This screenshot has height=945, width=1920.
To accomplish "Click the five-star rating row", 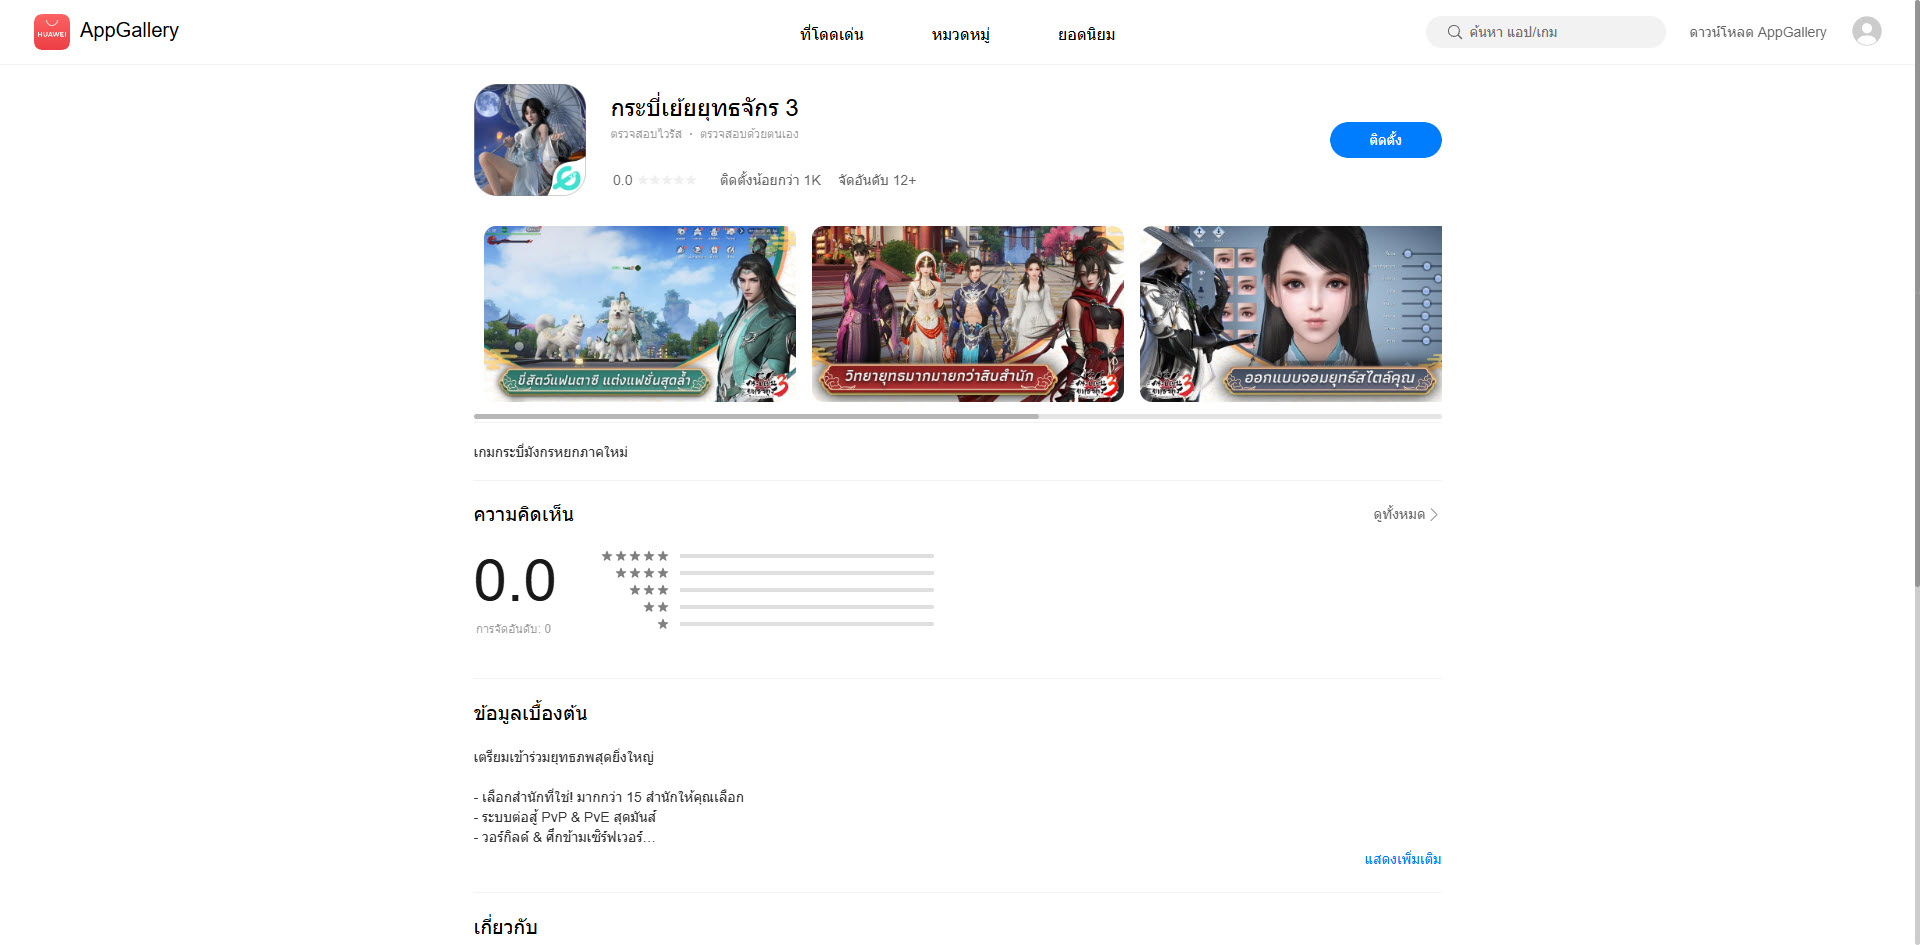I will (x=767, y=556).
